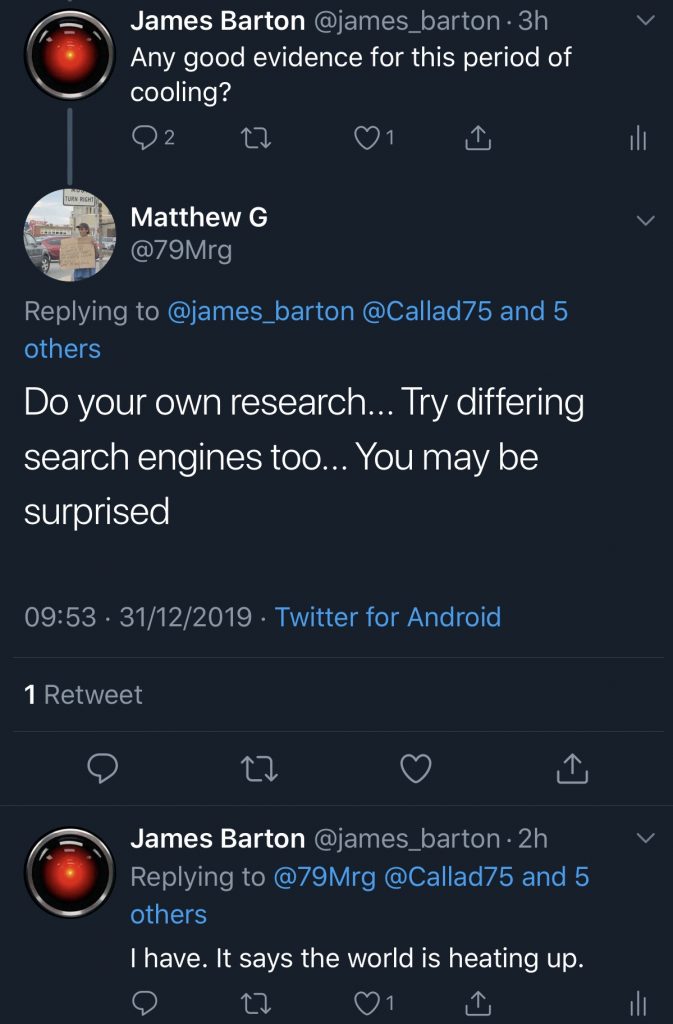This screenshot has height=1024, width=673.
Task: Share Matthew G's main tweet
Action: (x=569, y=768)
